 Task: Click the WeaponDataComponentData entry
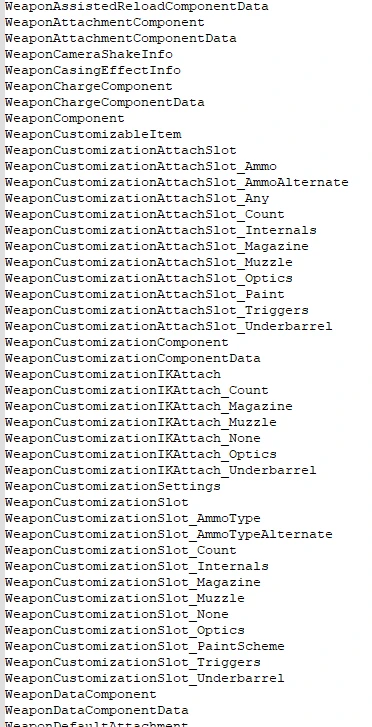pos(96,710)
